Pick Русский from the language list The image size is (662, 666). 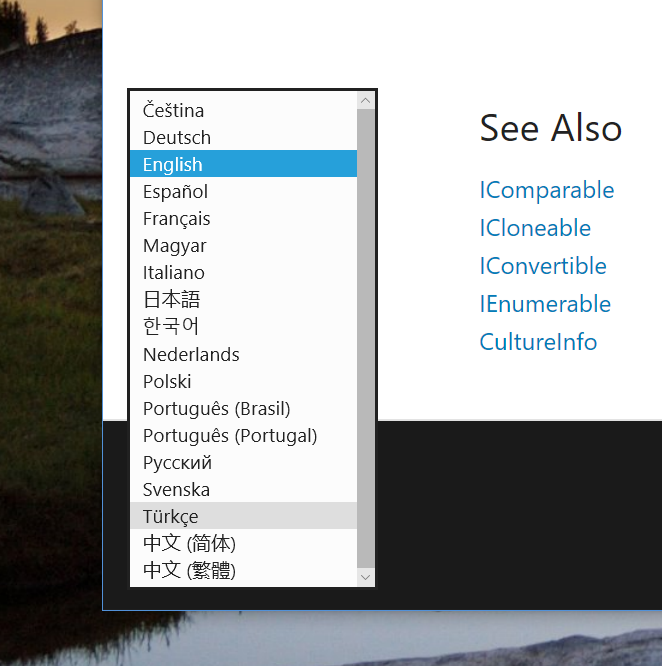243,462
